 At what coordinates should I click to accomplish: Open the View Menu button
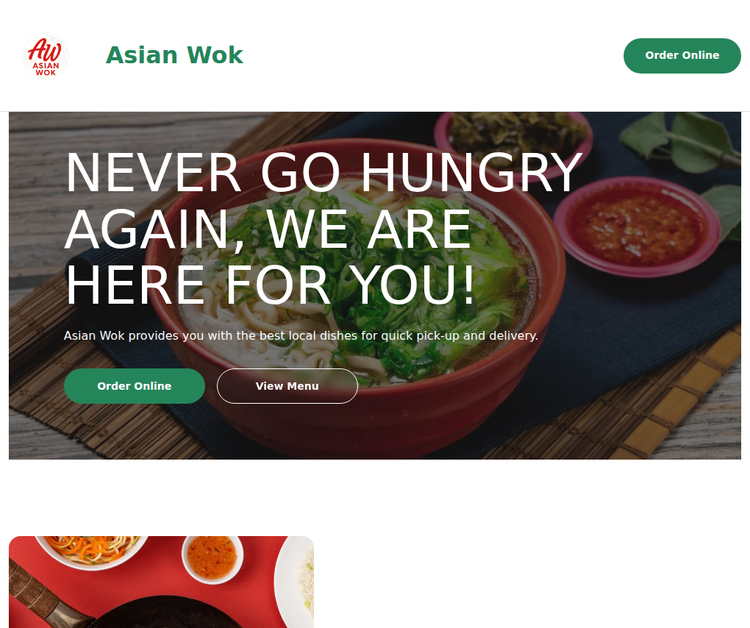point(287,386)
